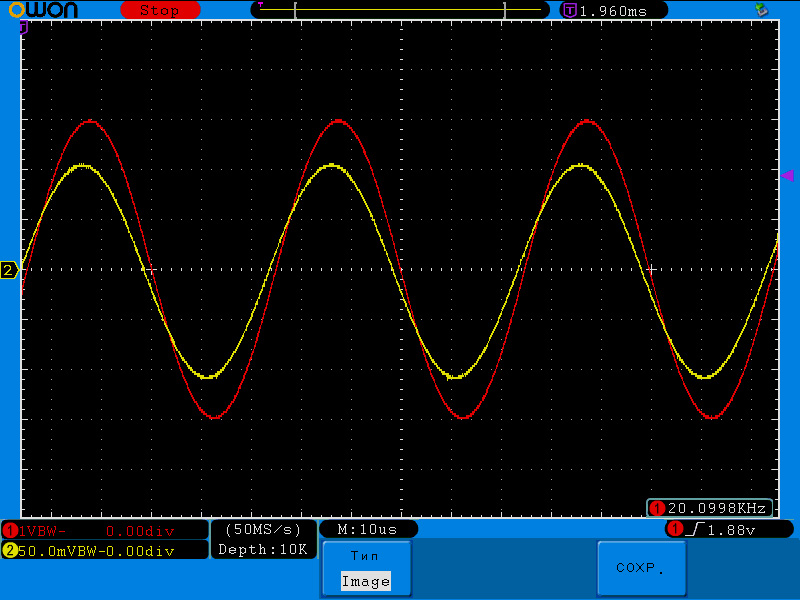Click the sample rate readout (50MS/s)

click(263, 530)
